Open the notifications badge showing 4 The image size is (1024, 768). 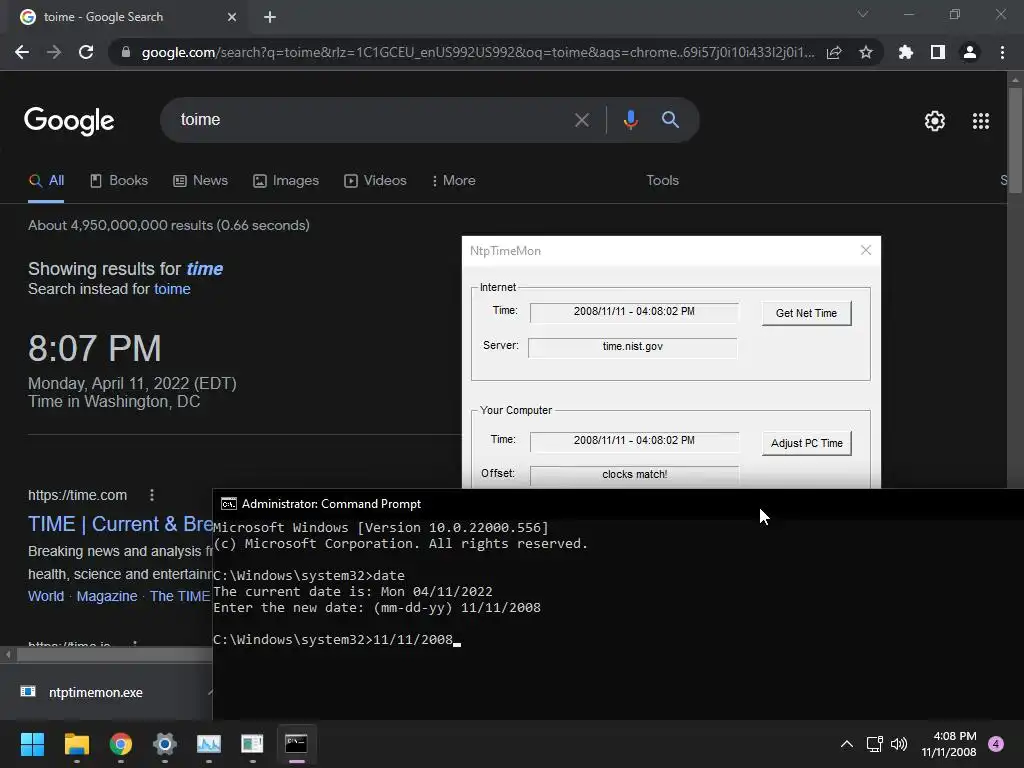(996, 744)
